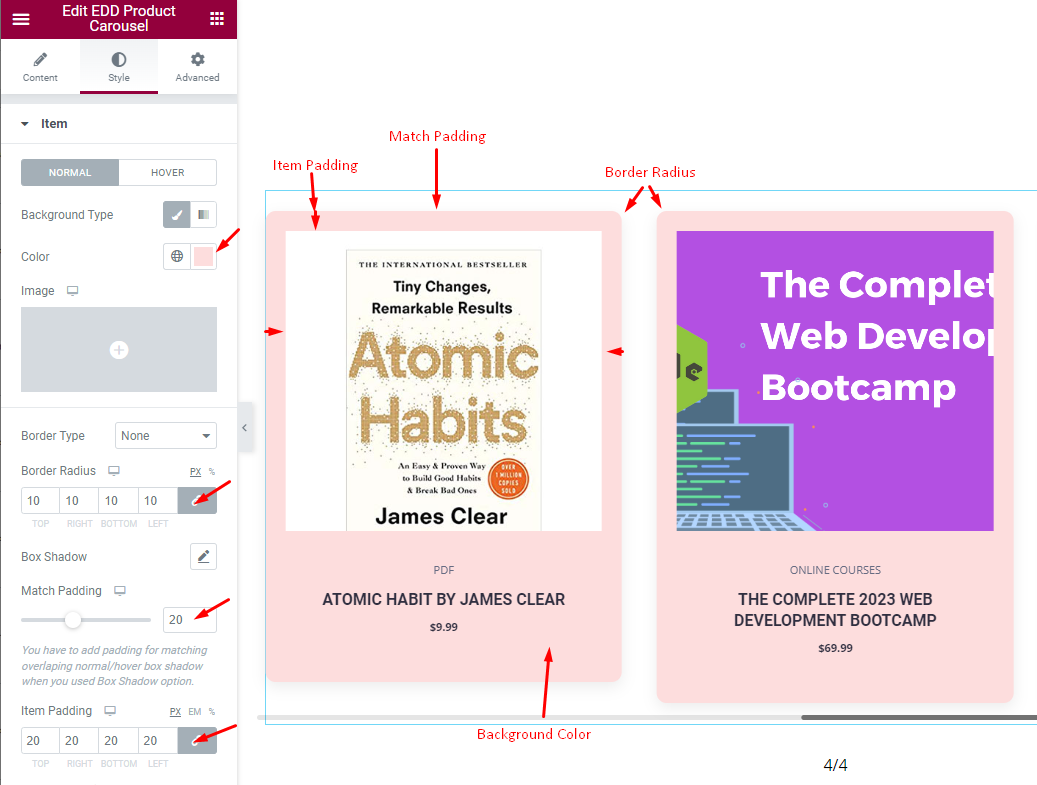Screen dimensions: 1037x785
Task: Select the Normal state button
Action: coord(70,173)
